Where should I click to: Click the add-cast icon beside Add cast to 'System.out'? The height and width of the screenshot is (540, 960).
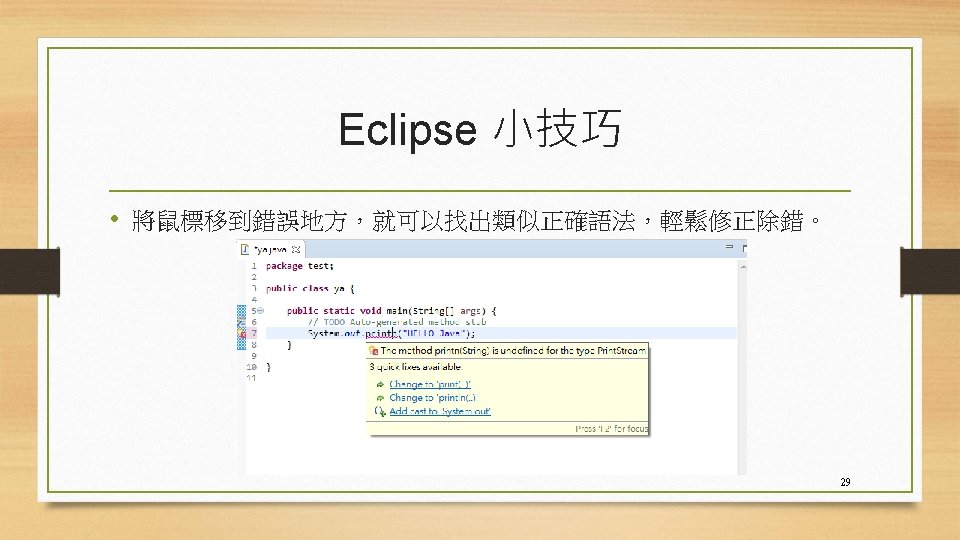[380, 411]
